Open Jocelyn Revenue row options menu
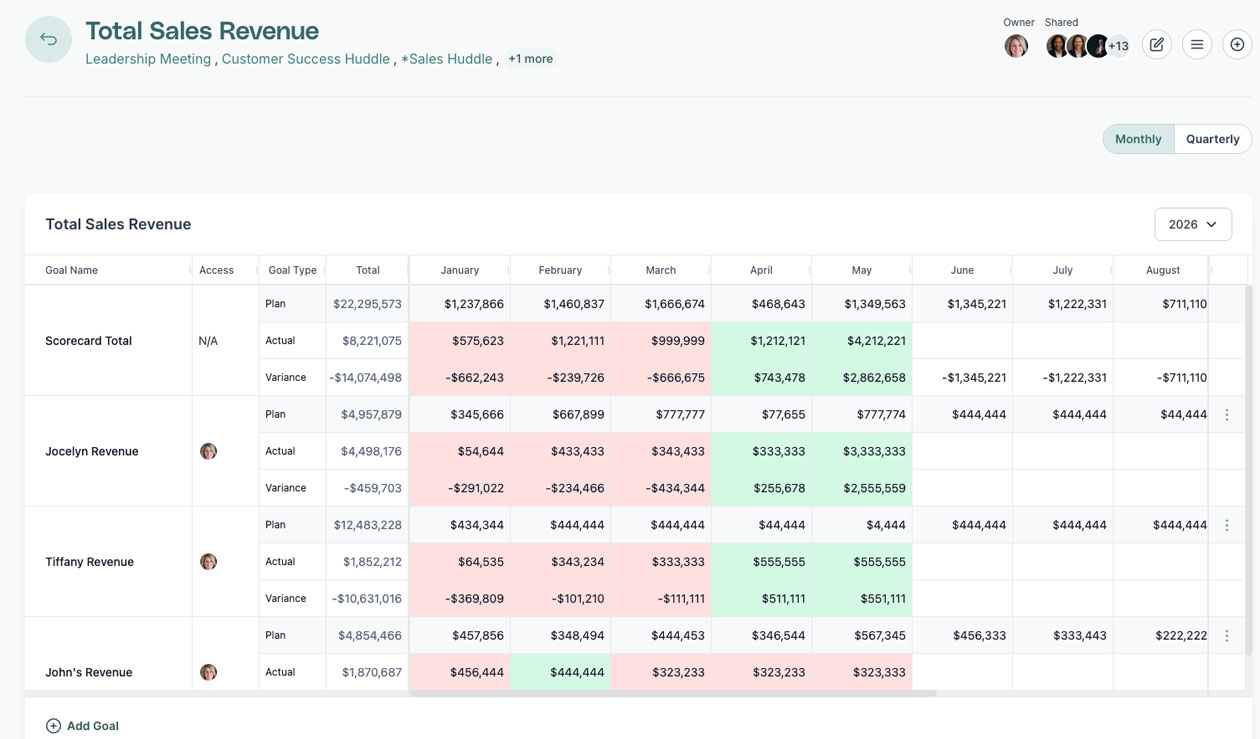The image size is (1260, 739). [x=1227, y=414]
